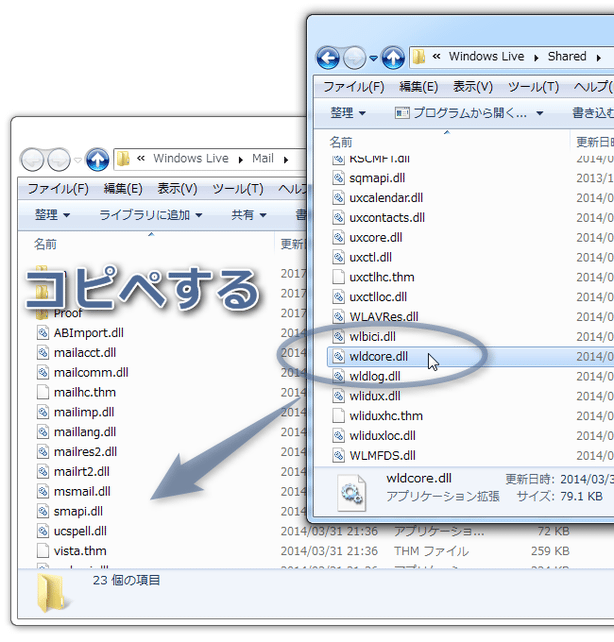The height and width of the screenshot is (642, 614).
Task: Click Forward button in Shared window
Action: [354, 58]
